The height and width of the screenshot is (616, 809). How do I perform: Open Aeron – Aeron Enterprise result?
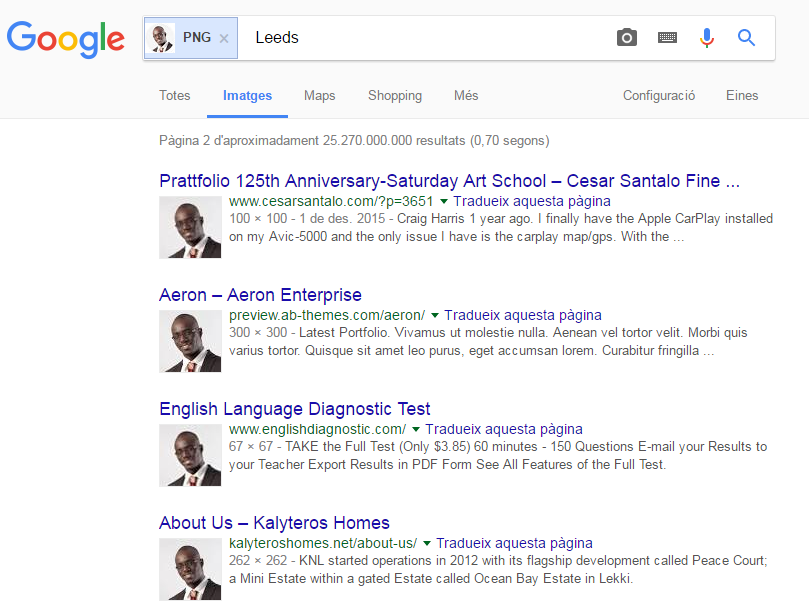(261, 295)
